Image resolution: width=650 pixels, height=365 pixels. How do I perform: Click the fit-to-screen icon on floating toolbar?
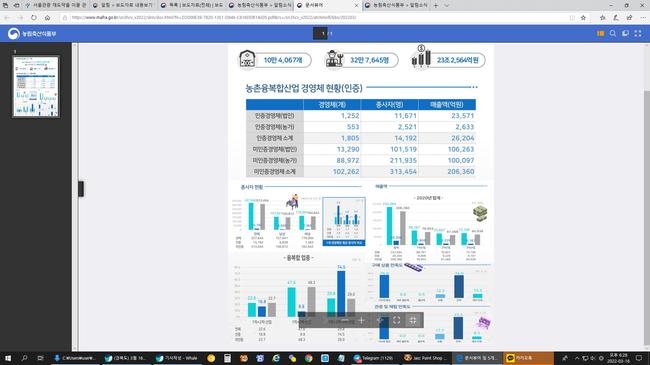pyautogui.click(x=396, y=320)
